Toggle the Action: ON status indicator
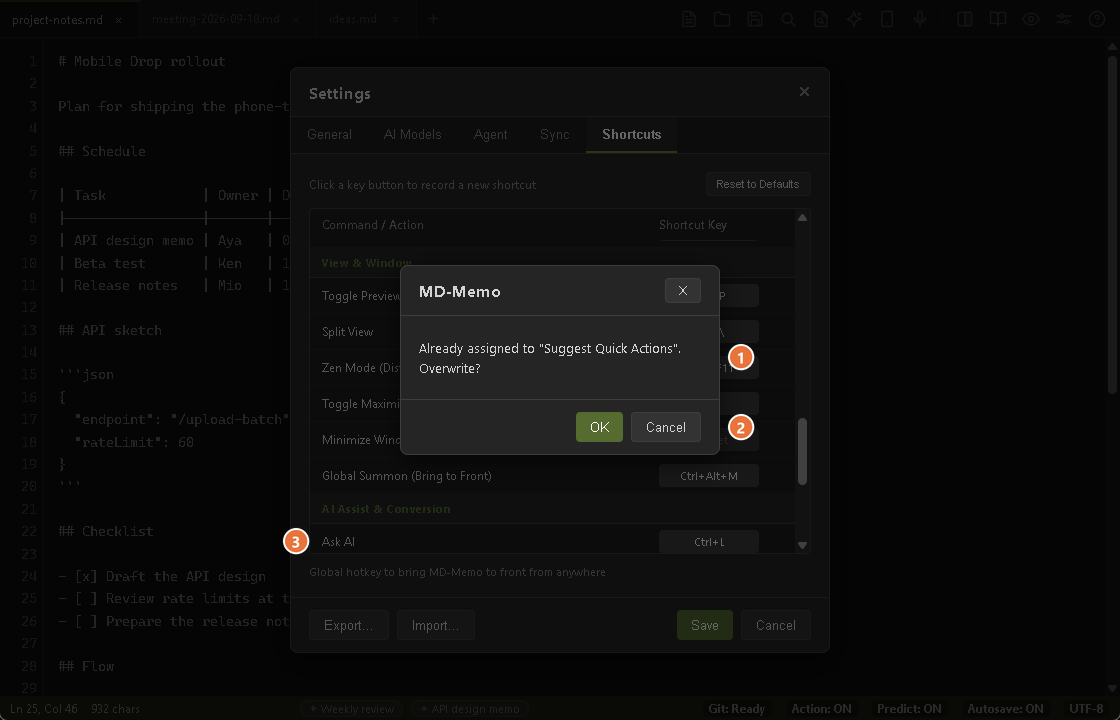This screenshot has height=720, width=1120. pos(821,709)
